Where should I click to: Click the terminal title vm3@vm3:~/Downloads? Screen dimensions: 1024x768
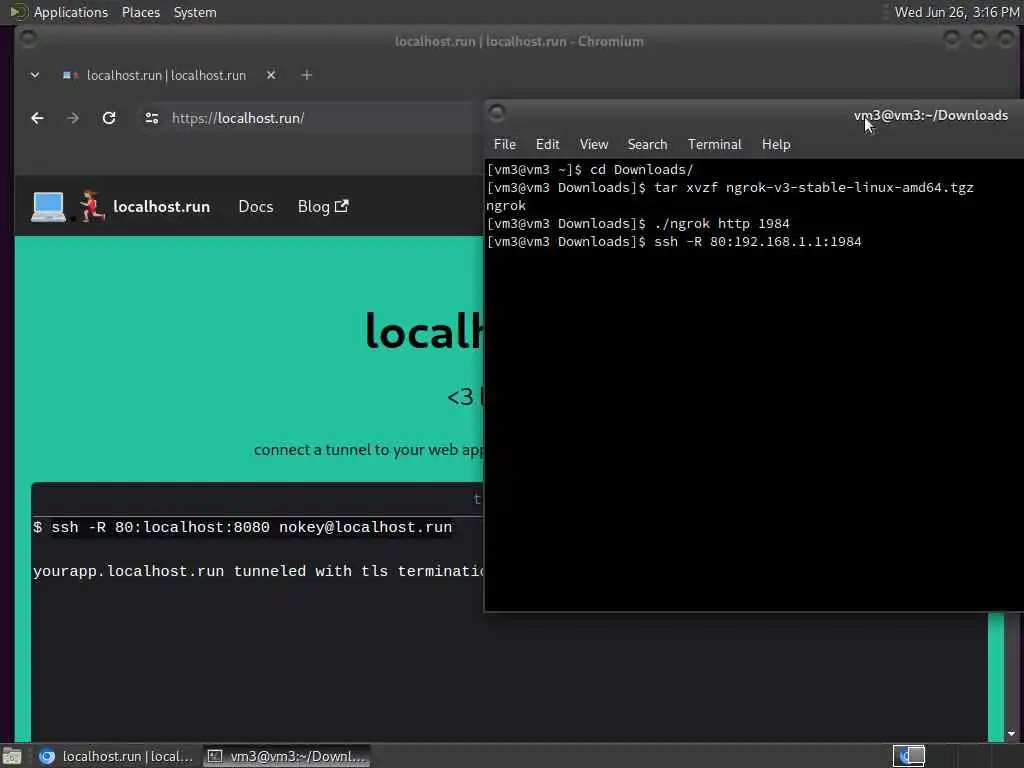pos(931,116)
